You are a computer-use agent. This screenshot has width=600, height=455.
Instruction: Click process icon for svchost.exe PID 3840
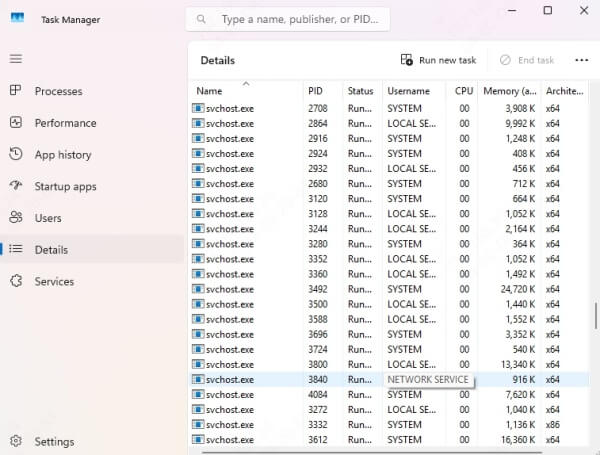click(198, 379)
